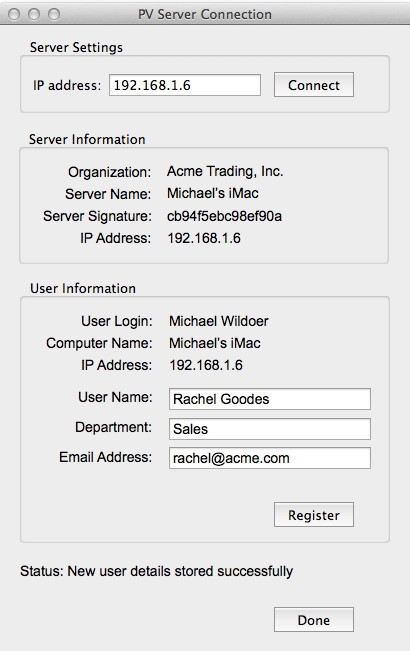The height and width of the screenshot is (651, 410).
Task: Close the PV Server Connection window
Action: [x=14, y=15]
